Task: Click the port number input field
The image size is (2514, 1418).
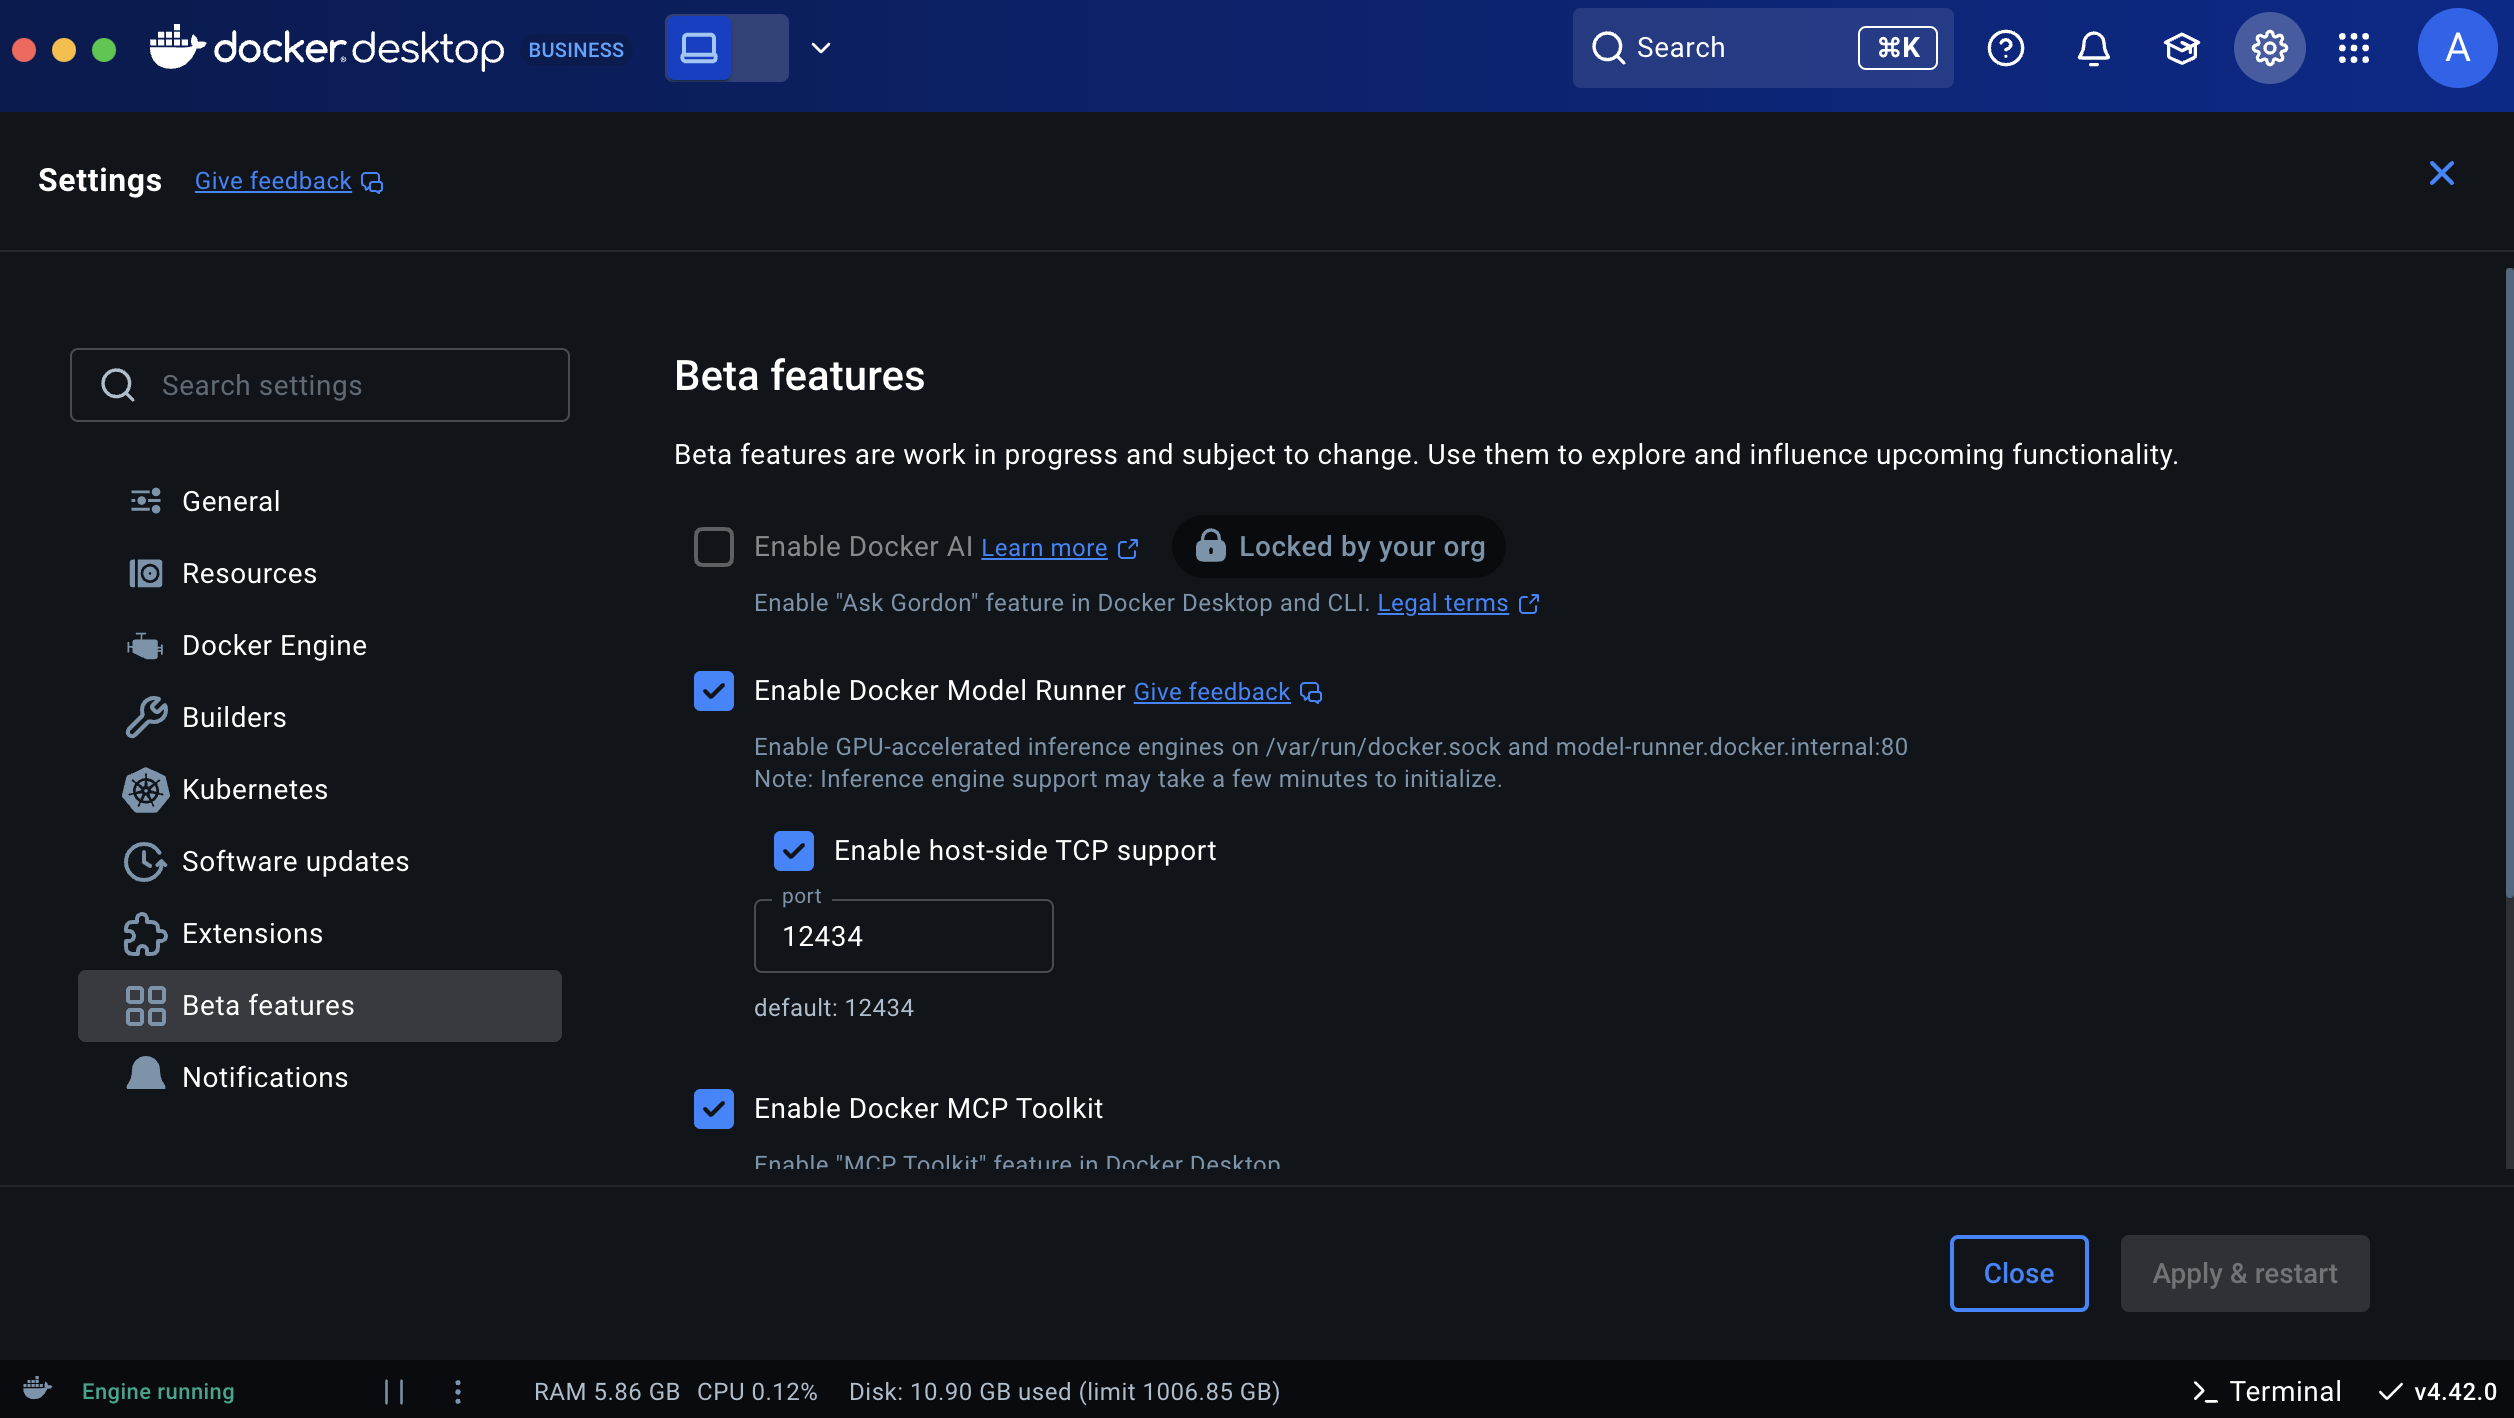Action: pos(902,936)
